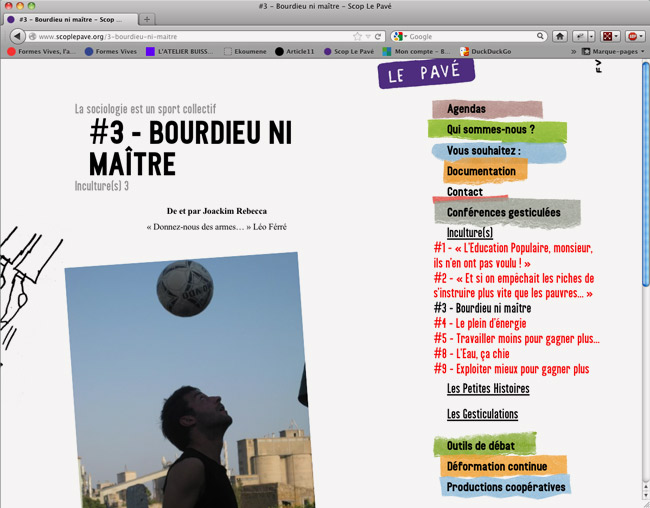Viewport: 650px width, 508px height.
Task: Click the vertical page scrollbar
Action: [x=645, y=173]
